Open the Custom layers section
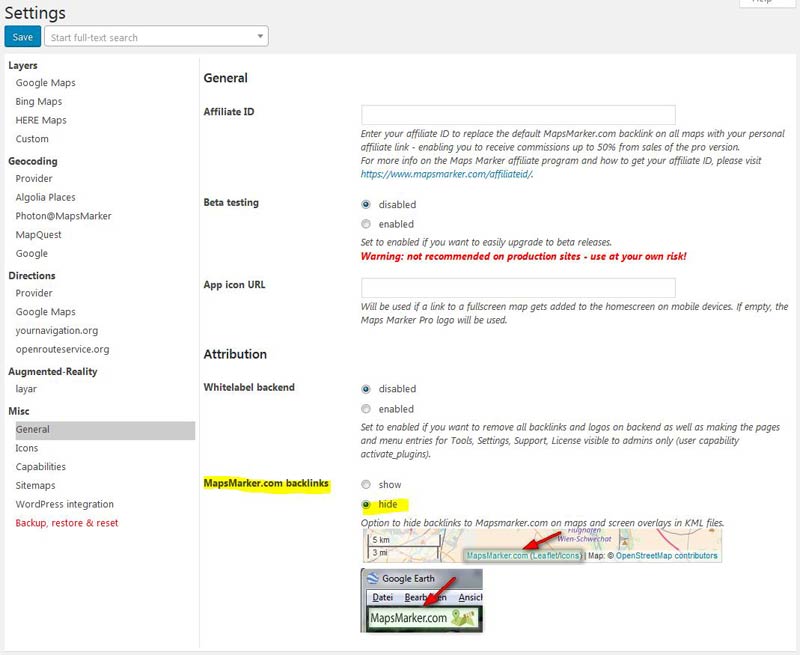 (x=32, y=139)
